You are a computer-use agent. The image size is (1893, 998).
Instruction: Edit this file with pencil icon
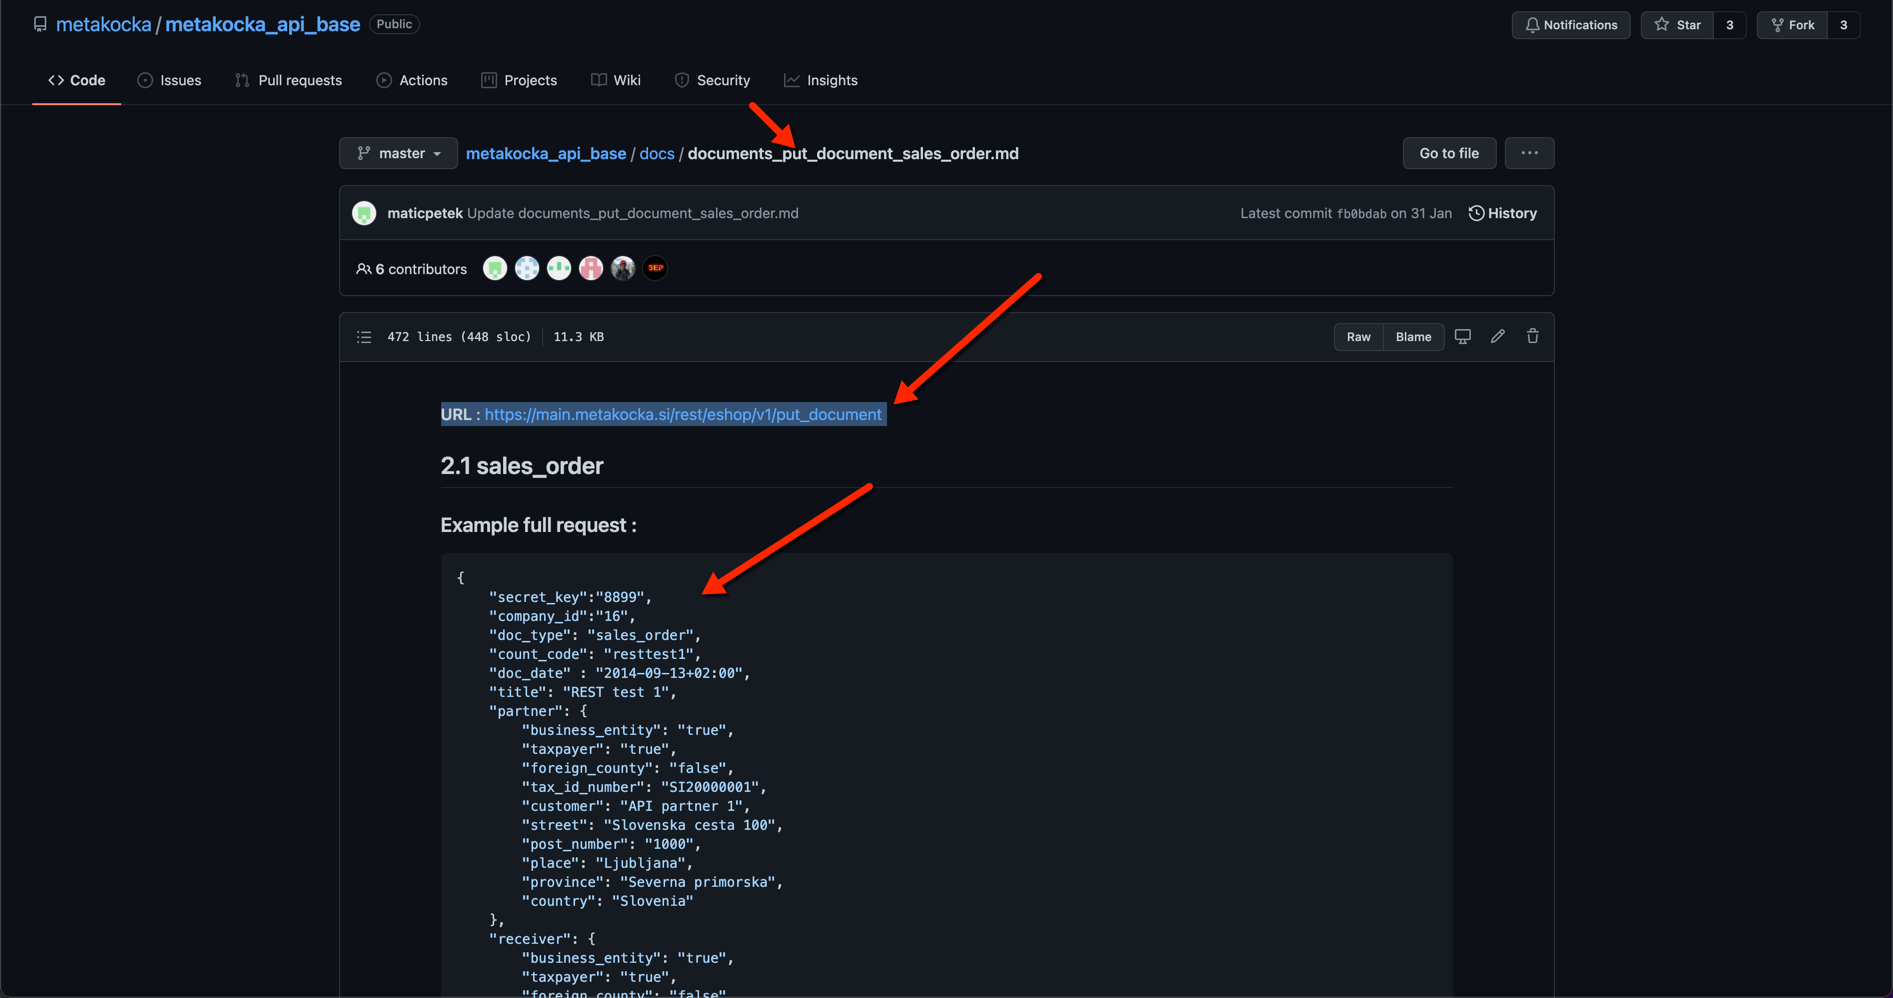1497,336
